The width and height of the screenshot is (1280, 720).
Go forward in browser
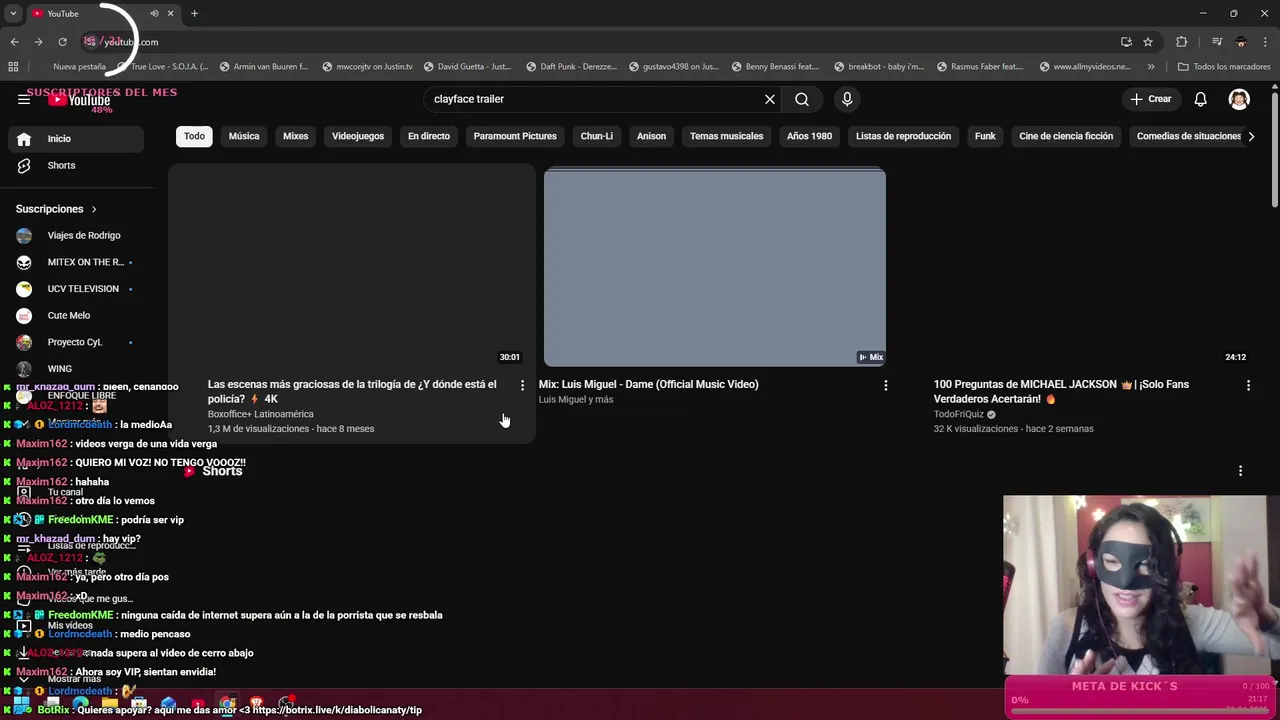(x=38, y=42)
